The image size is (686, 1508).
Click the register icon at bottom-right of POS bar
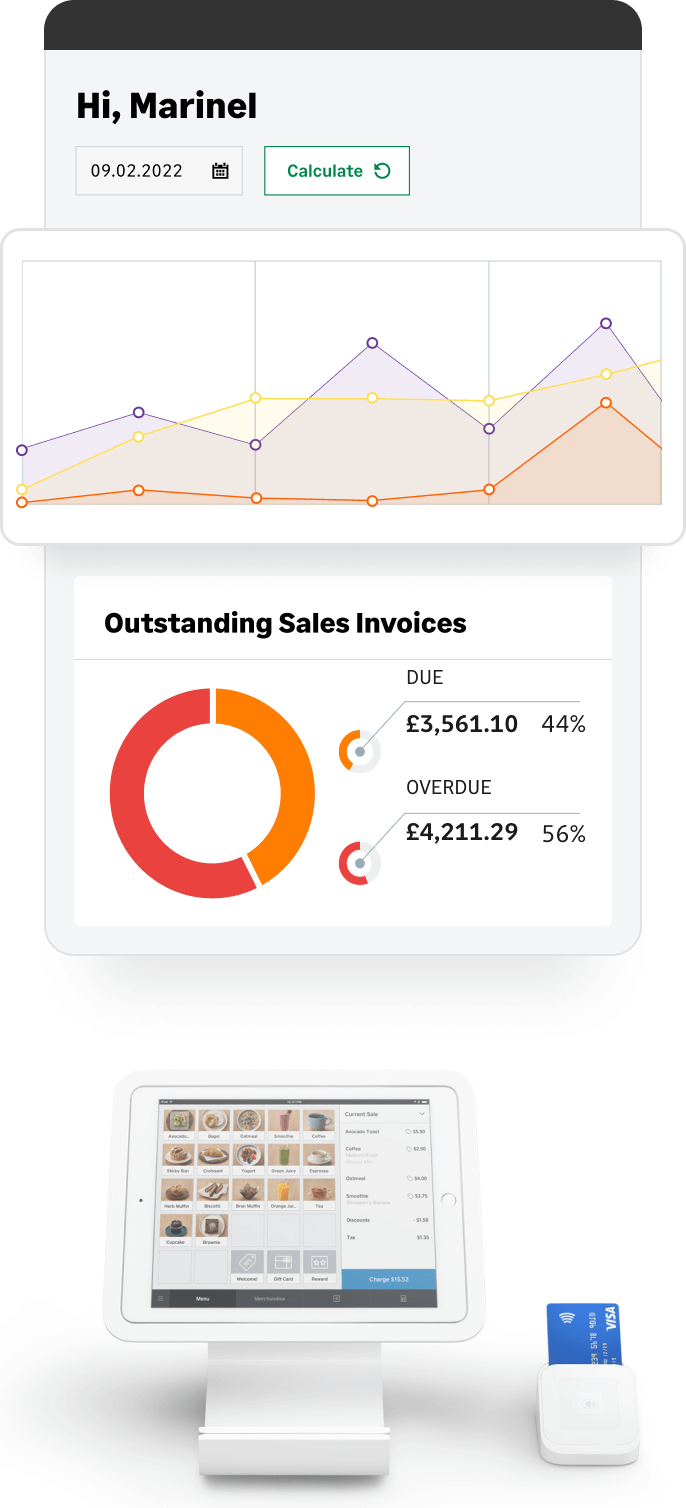click(x=403, y=1296)
